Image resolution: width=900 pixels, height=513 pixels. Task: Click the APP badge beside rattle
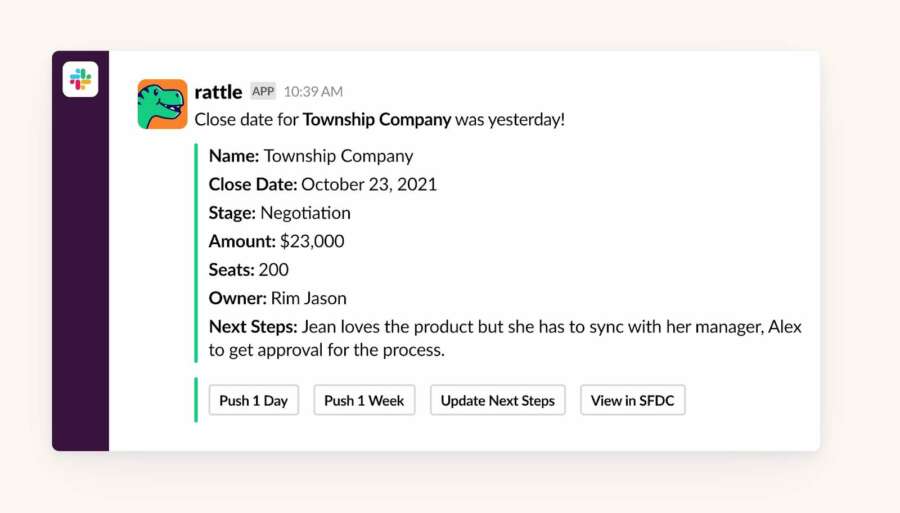263,91
